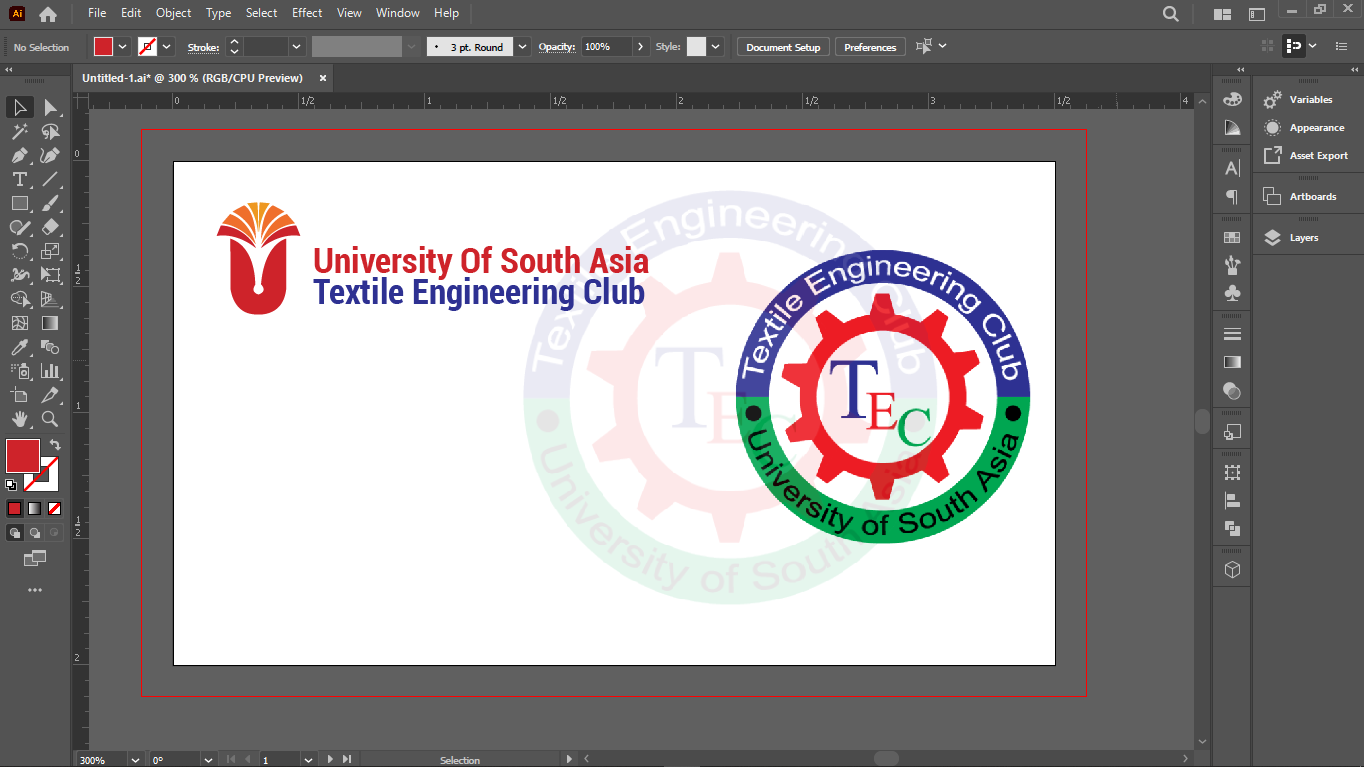
Task: Open the Color panel from the dock
Action: click(x=1232, y=100)
